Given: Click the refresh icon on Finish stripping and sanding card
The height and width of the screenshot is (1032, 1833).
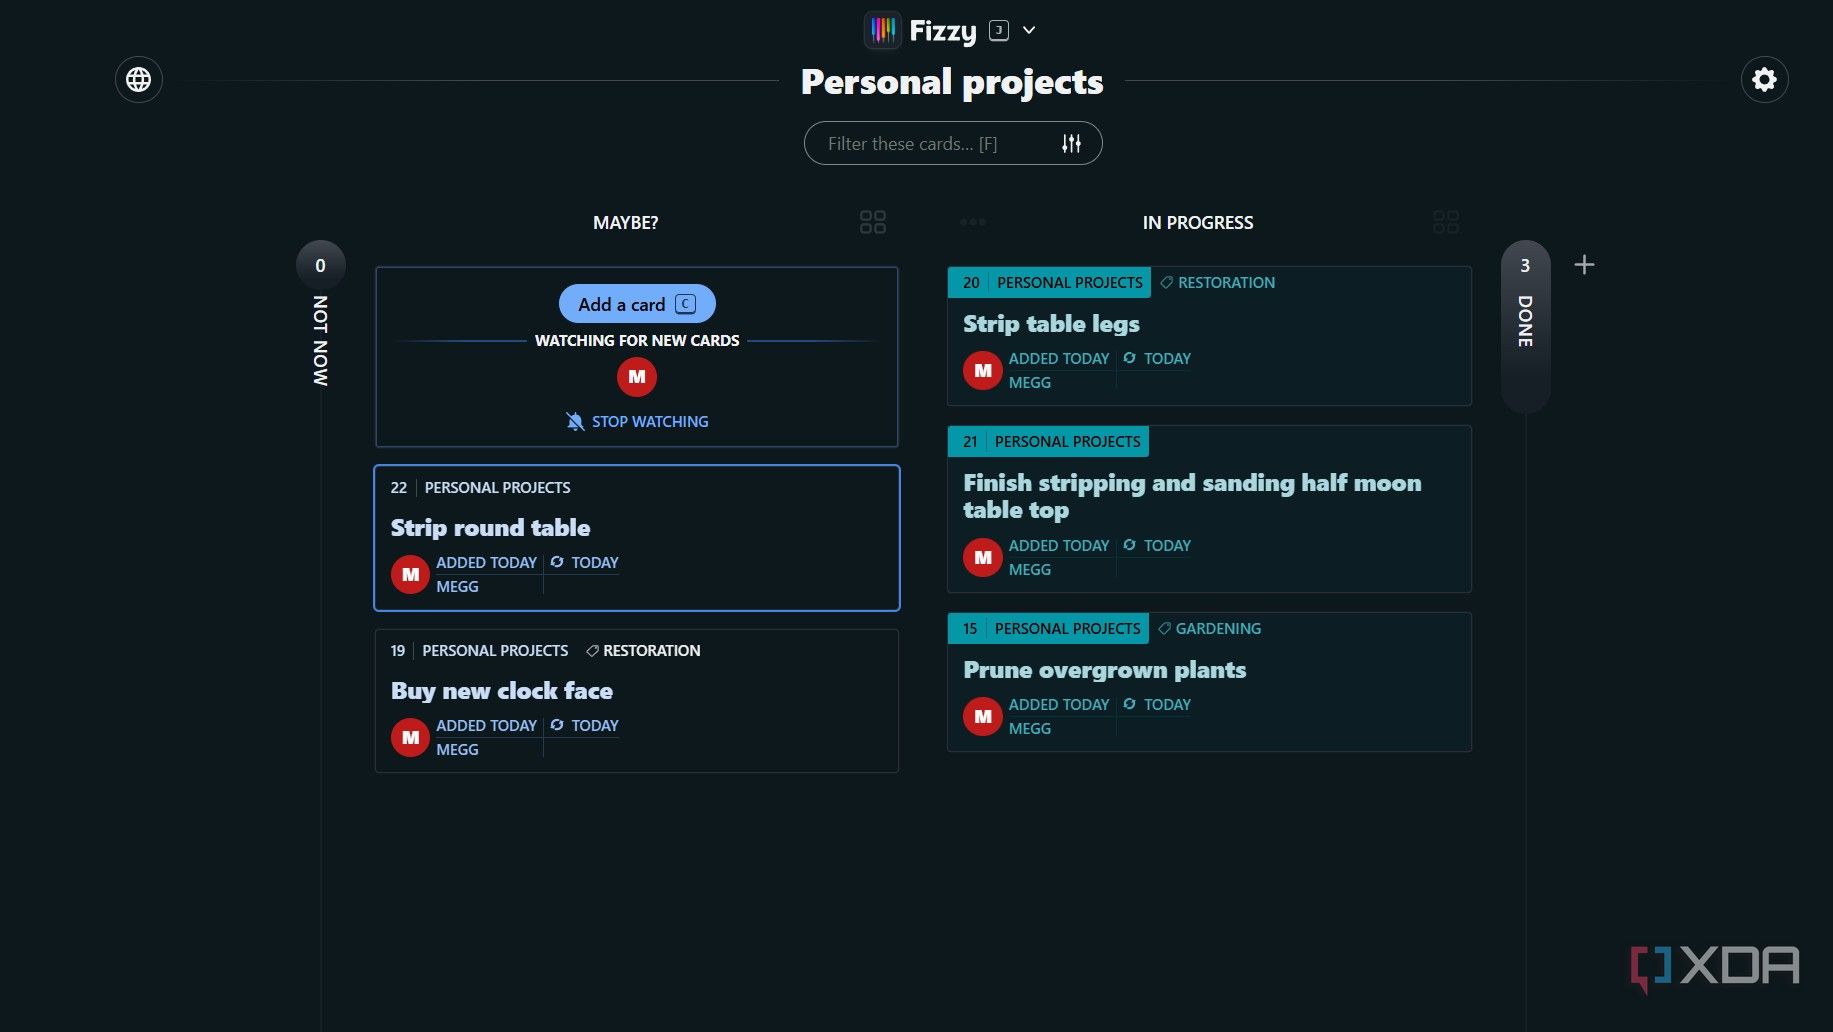Looking at the screenshot, I should coord(1129,545).
